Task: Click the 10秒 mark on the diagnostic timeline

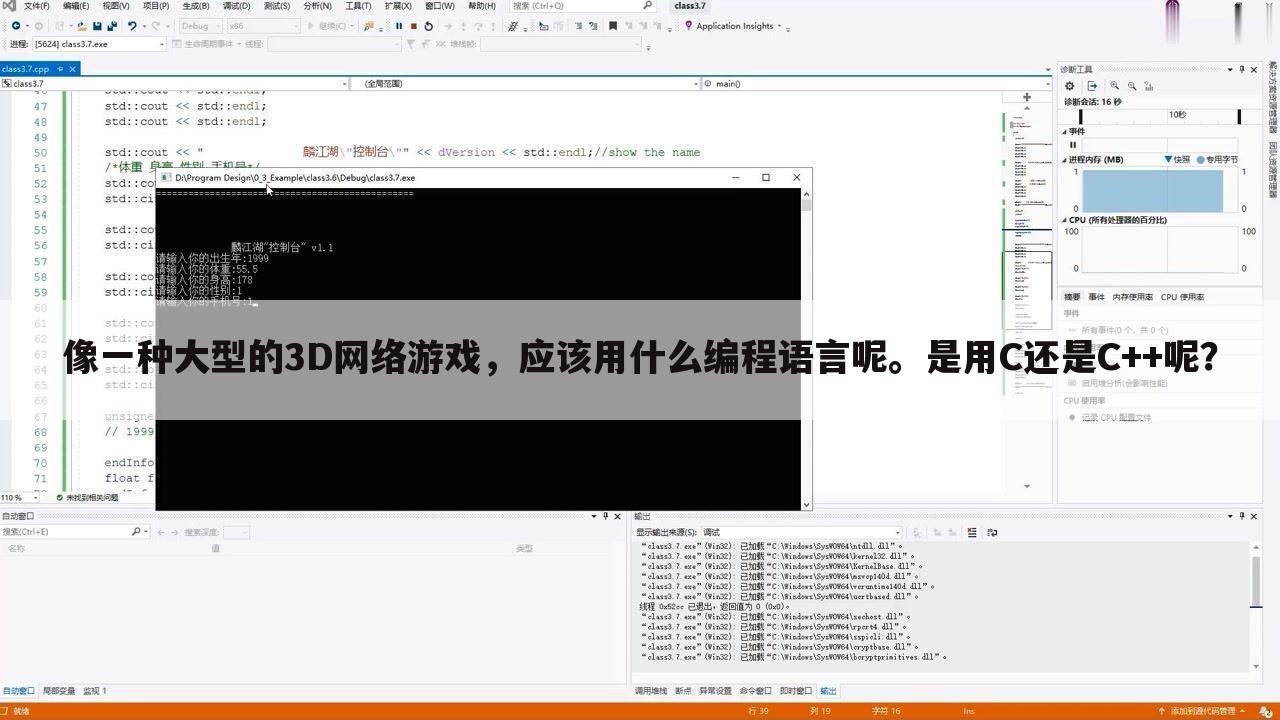Action: (1177, 115)
